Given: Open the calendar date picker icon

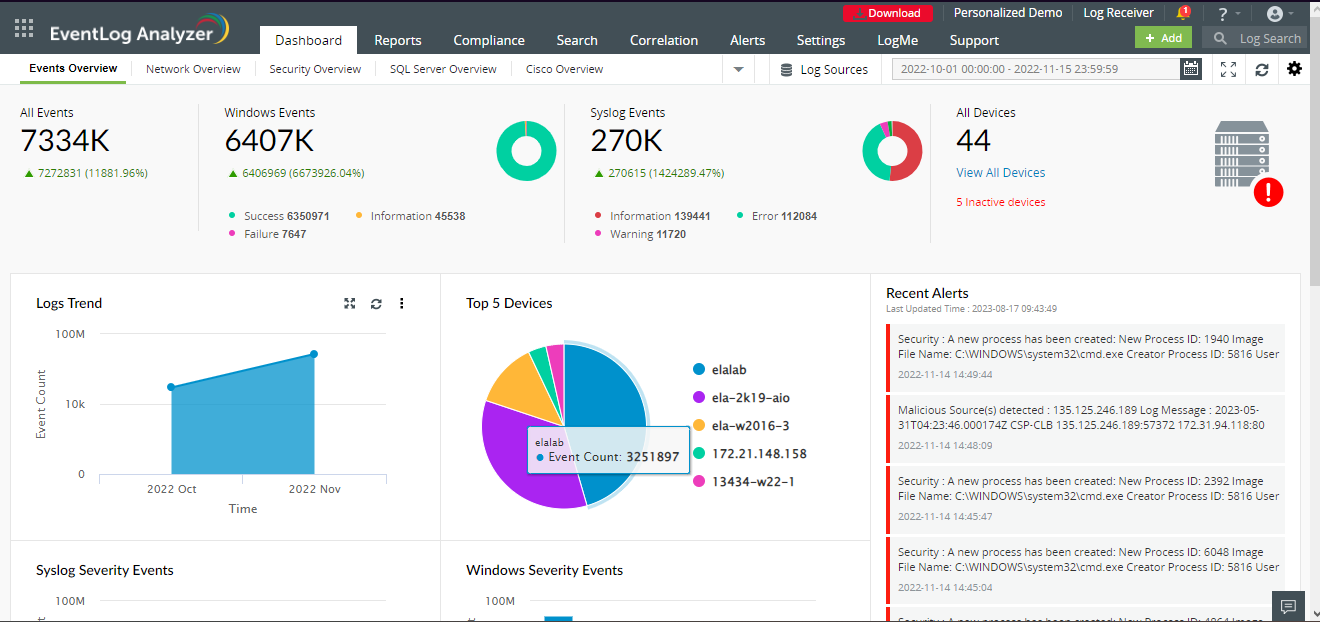Looking at the screenshot, I should tap(1190, 69).
